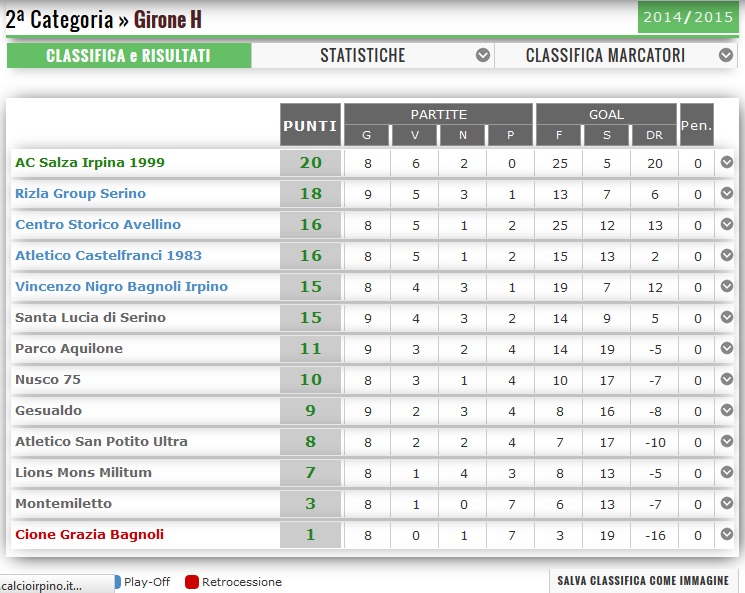This screenshot has width=745, height=593.
Task: Click the arrow icon for Cione Grazia Bagnoli
Action: [x=727, y=535]
